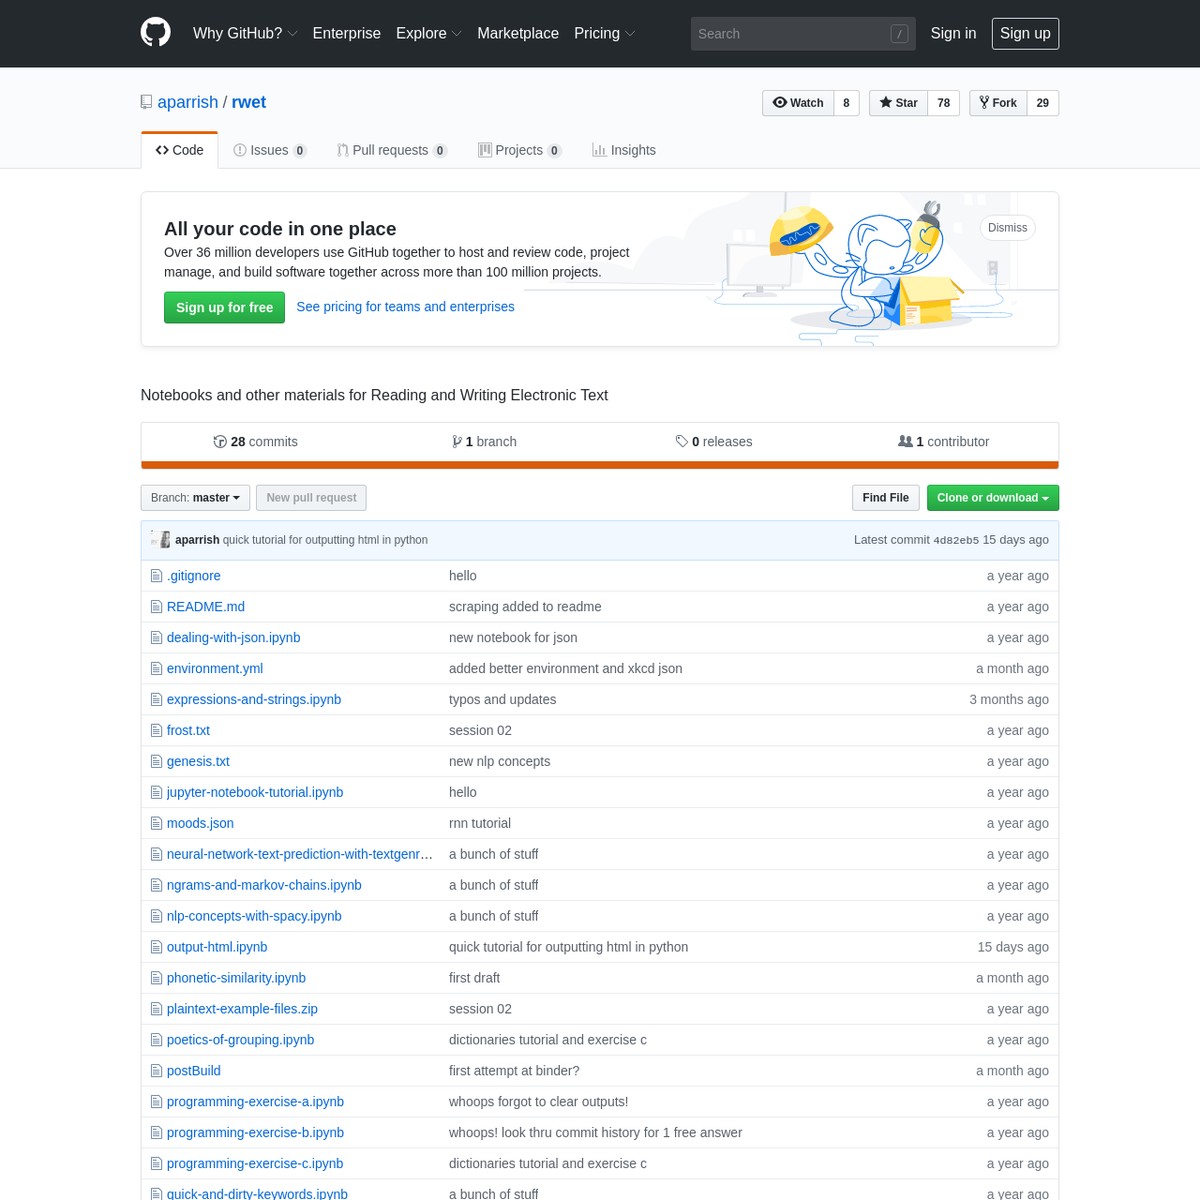This screenshot has height=1200, width=1200.
Task: Go to Enterprise in the top navigation
Action: click(347, 33)
